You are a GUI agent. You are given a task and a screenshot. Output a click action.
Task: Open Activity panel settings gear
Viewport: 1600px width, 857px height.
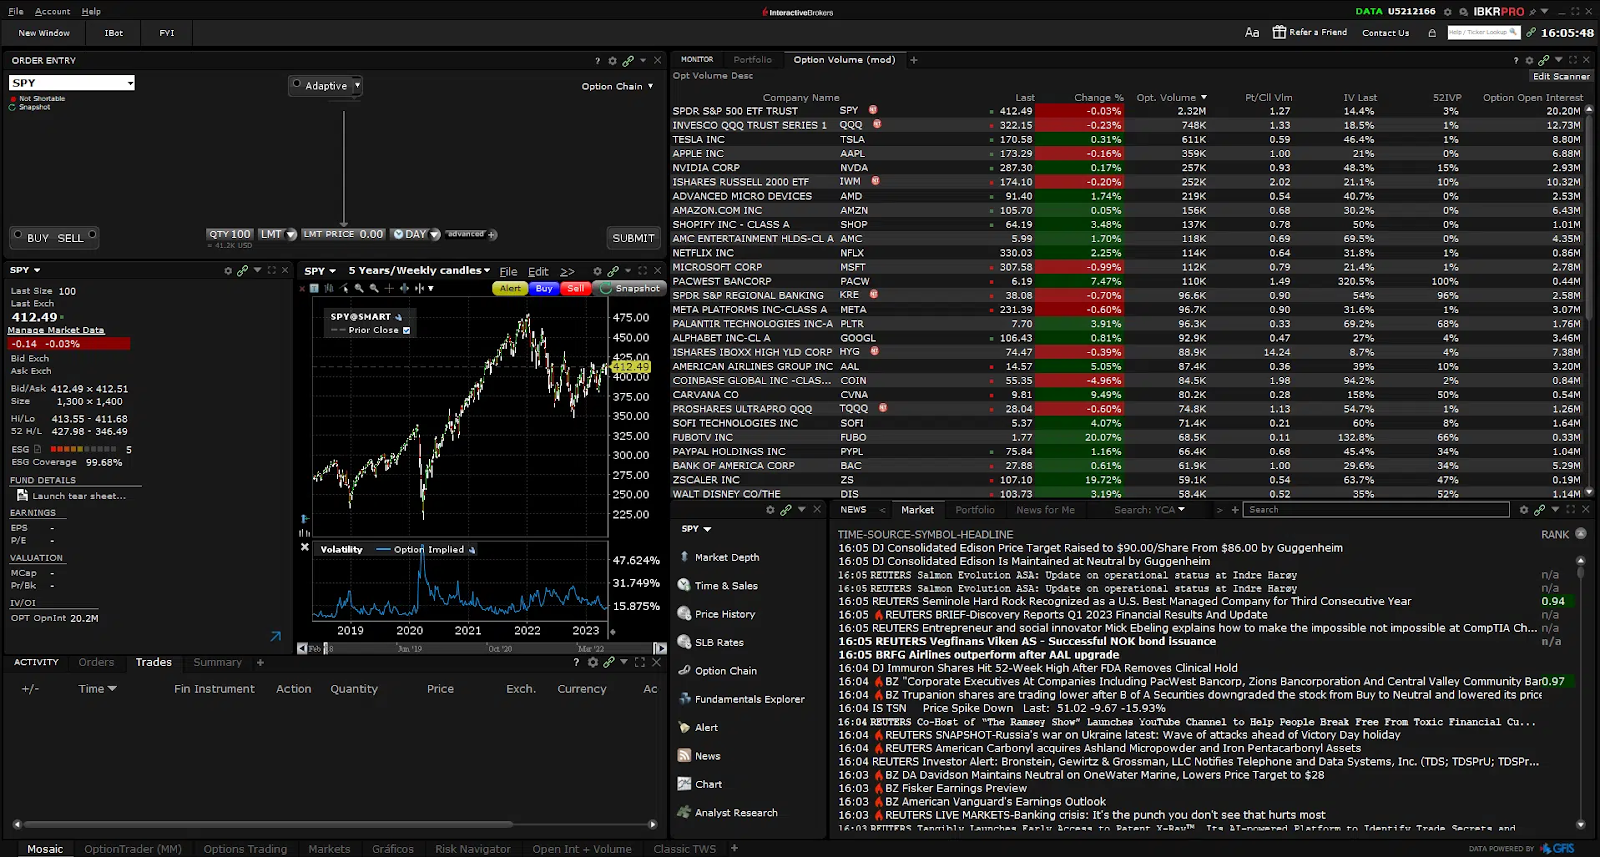[x=593, y=662]
